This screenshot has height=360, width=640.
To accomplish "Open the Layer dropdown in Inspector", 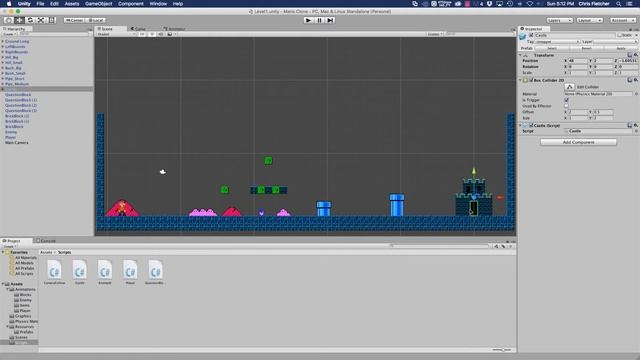I will coord(615,42).
